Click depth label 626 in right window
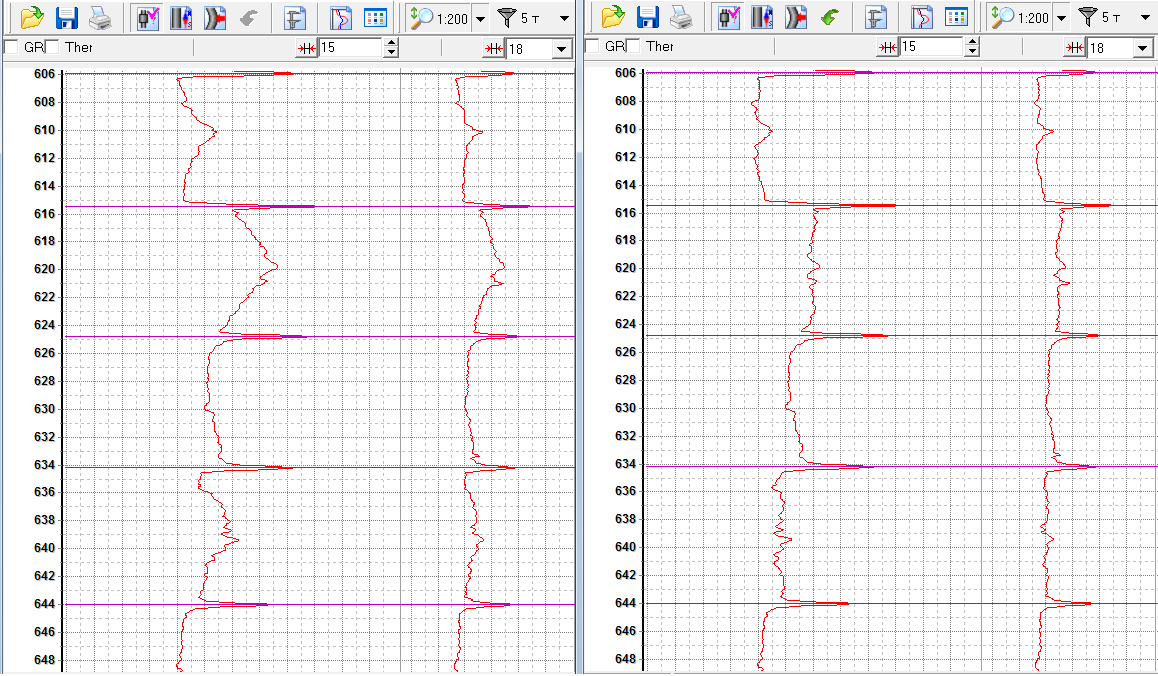This screenshot has width=1158, height=676. [x=626, y=352]
